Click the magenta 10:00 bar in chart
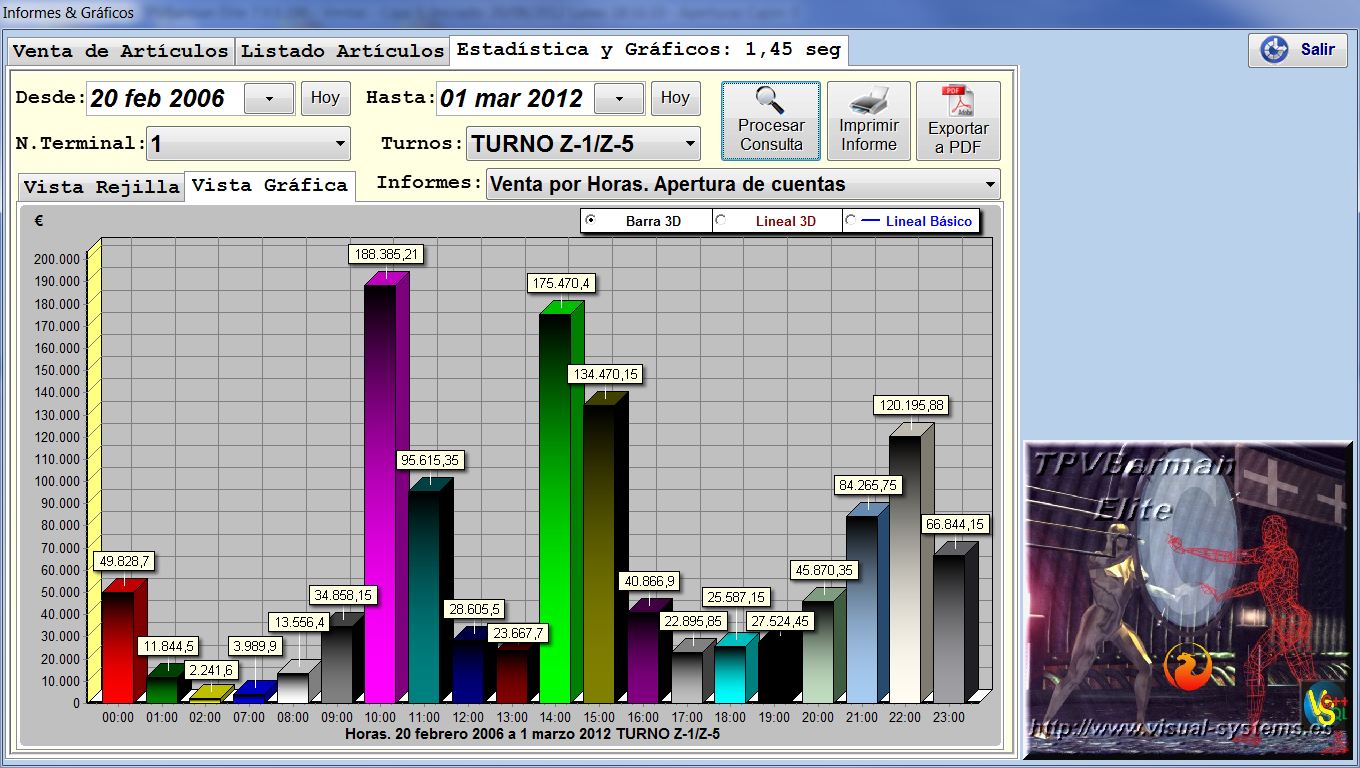Viewport: 1360px width, 768px height. [380, 490]
